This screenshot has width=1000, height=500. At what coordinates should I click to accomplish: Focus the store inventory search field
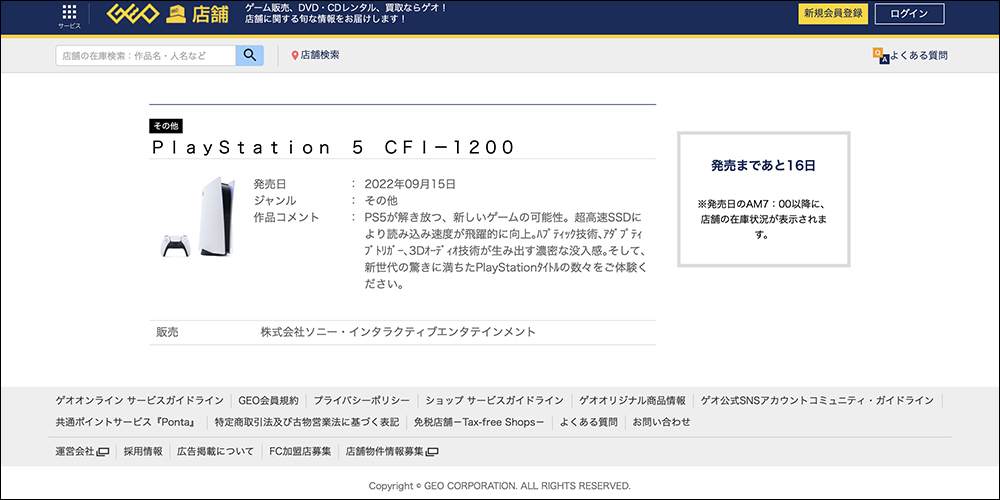pyautogui.click(x=146, y=55)
